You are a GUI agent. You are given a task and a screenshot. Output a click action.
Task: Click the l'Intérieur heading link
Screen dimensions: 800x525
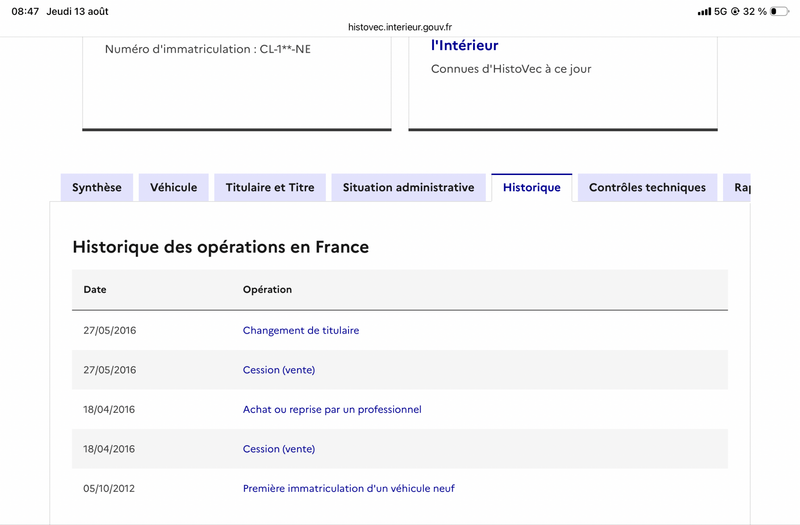[x=465, y=45]
